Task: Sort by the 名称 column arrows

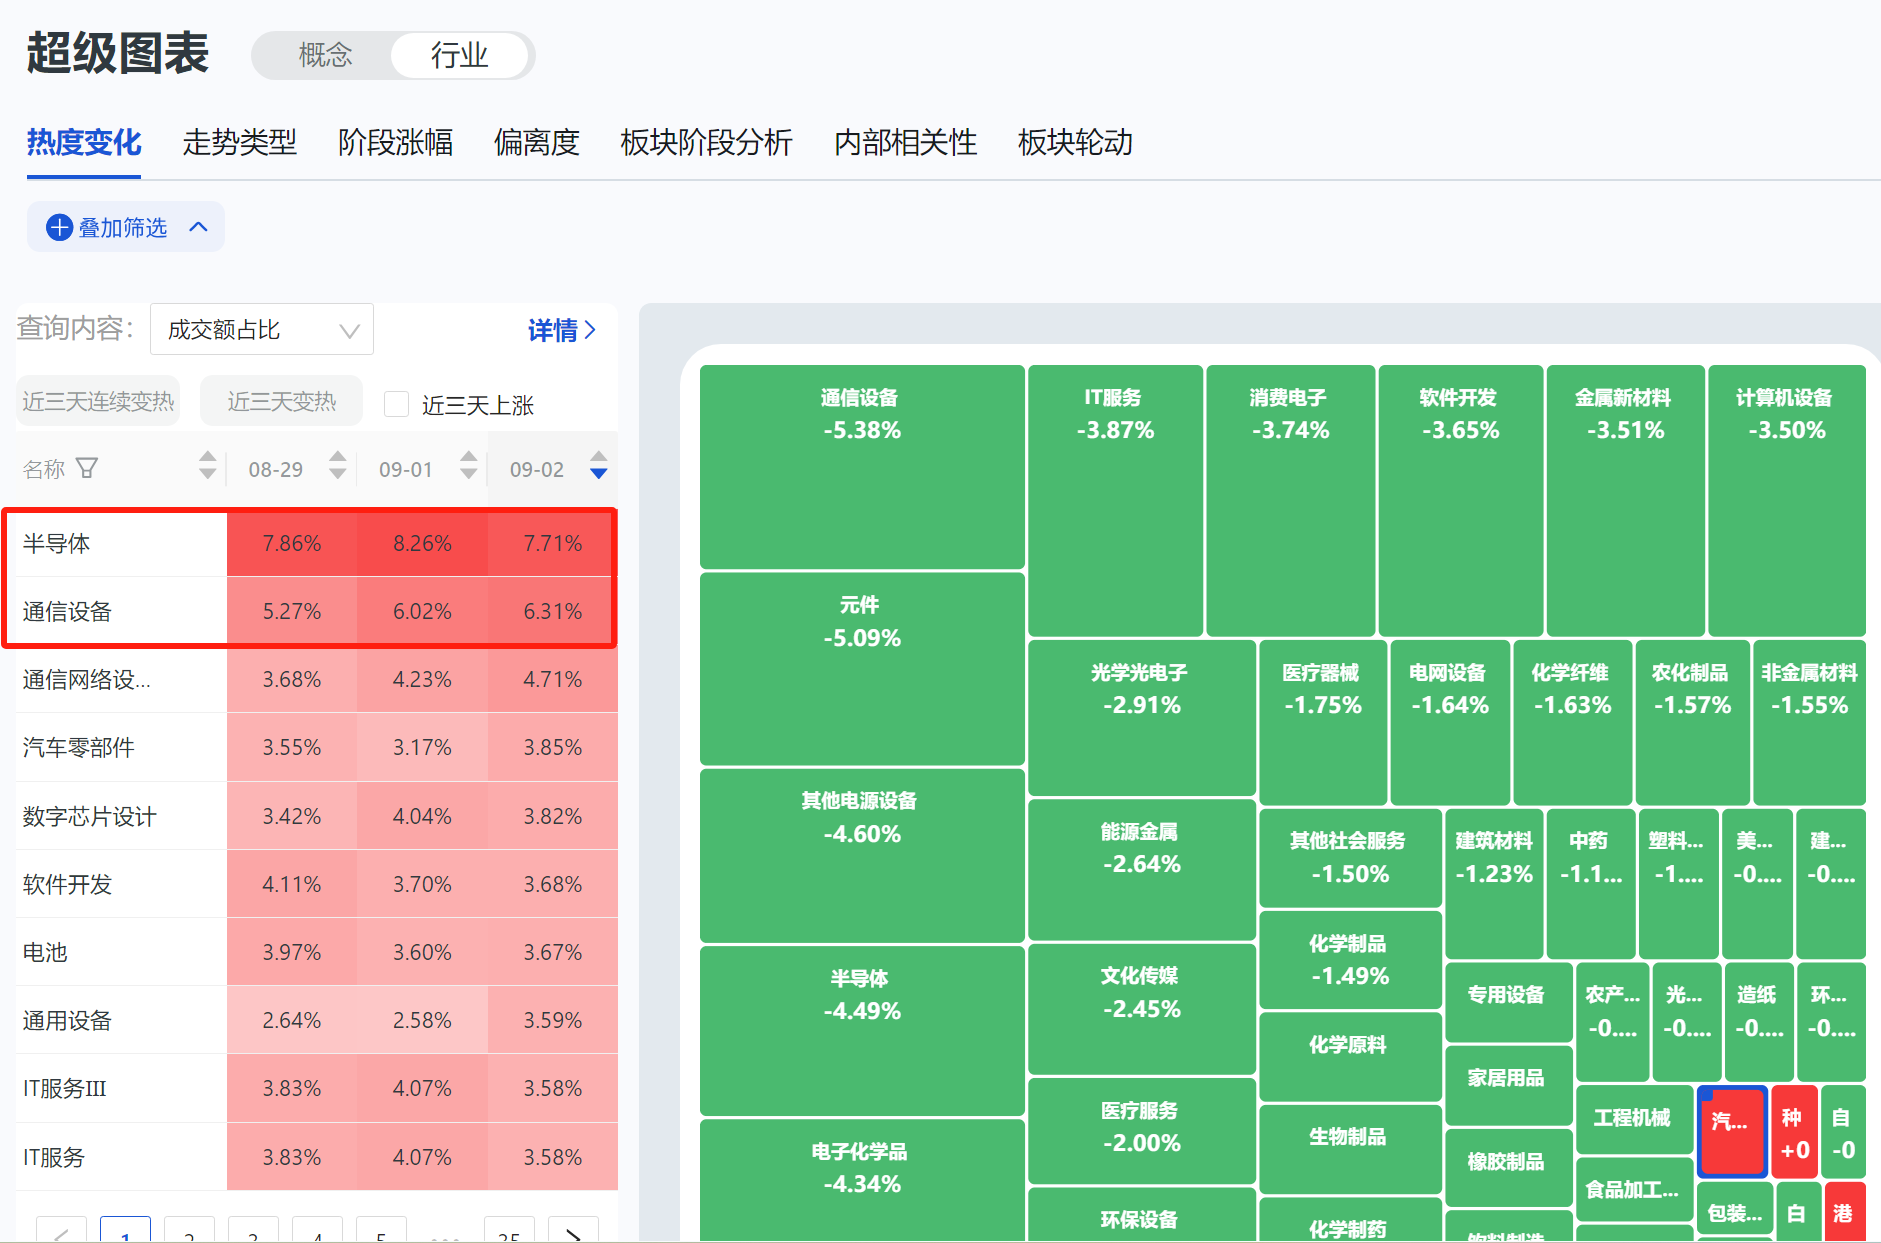Action: point(207,465)
